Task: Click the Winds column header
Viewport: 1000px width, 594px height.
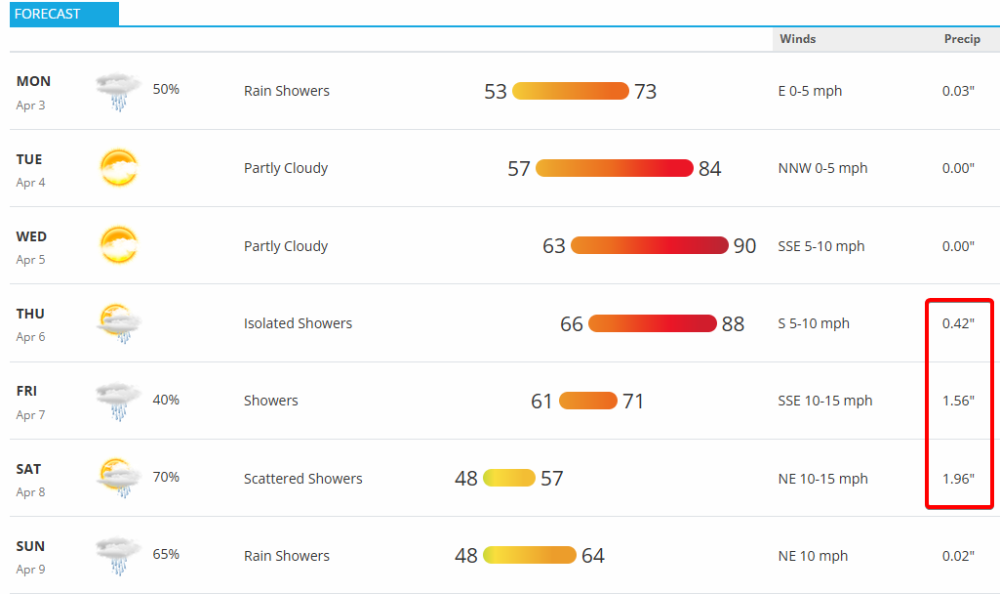Action: point(797,39)
